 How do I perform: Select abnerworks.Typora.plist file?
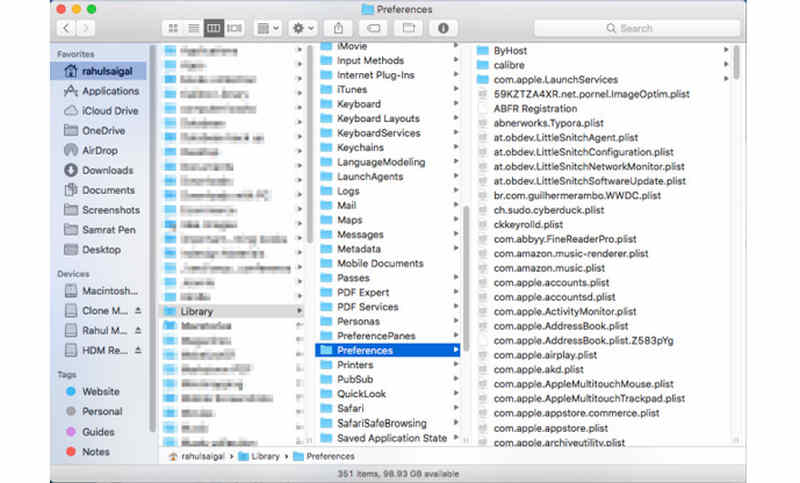pyautogui.click(x=548, y=123)
